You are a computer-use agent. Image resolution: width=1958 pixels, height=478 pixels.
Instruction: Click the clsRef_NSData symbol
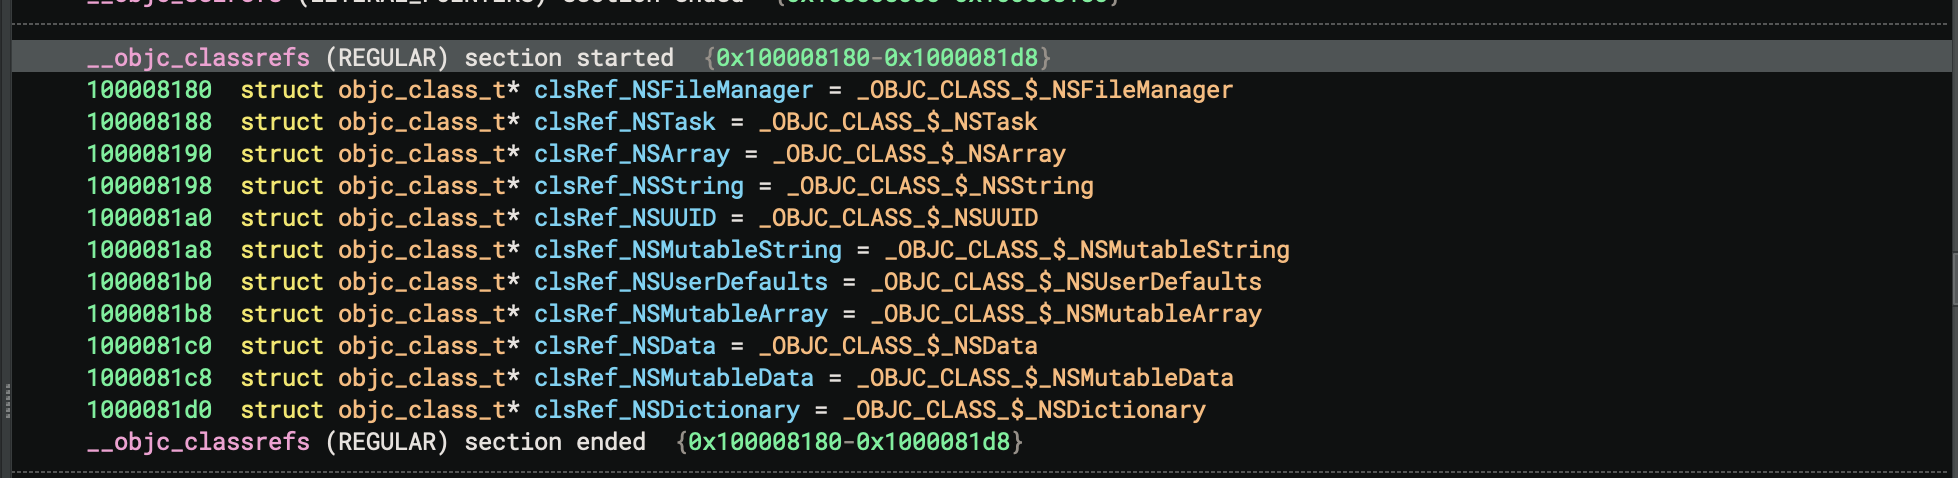(x=625, y=346)
